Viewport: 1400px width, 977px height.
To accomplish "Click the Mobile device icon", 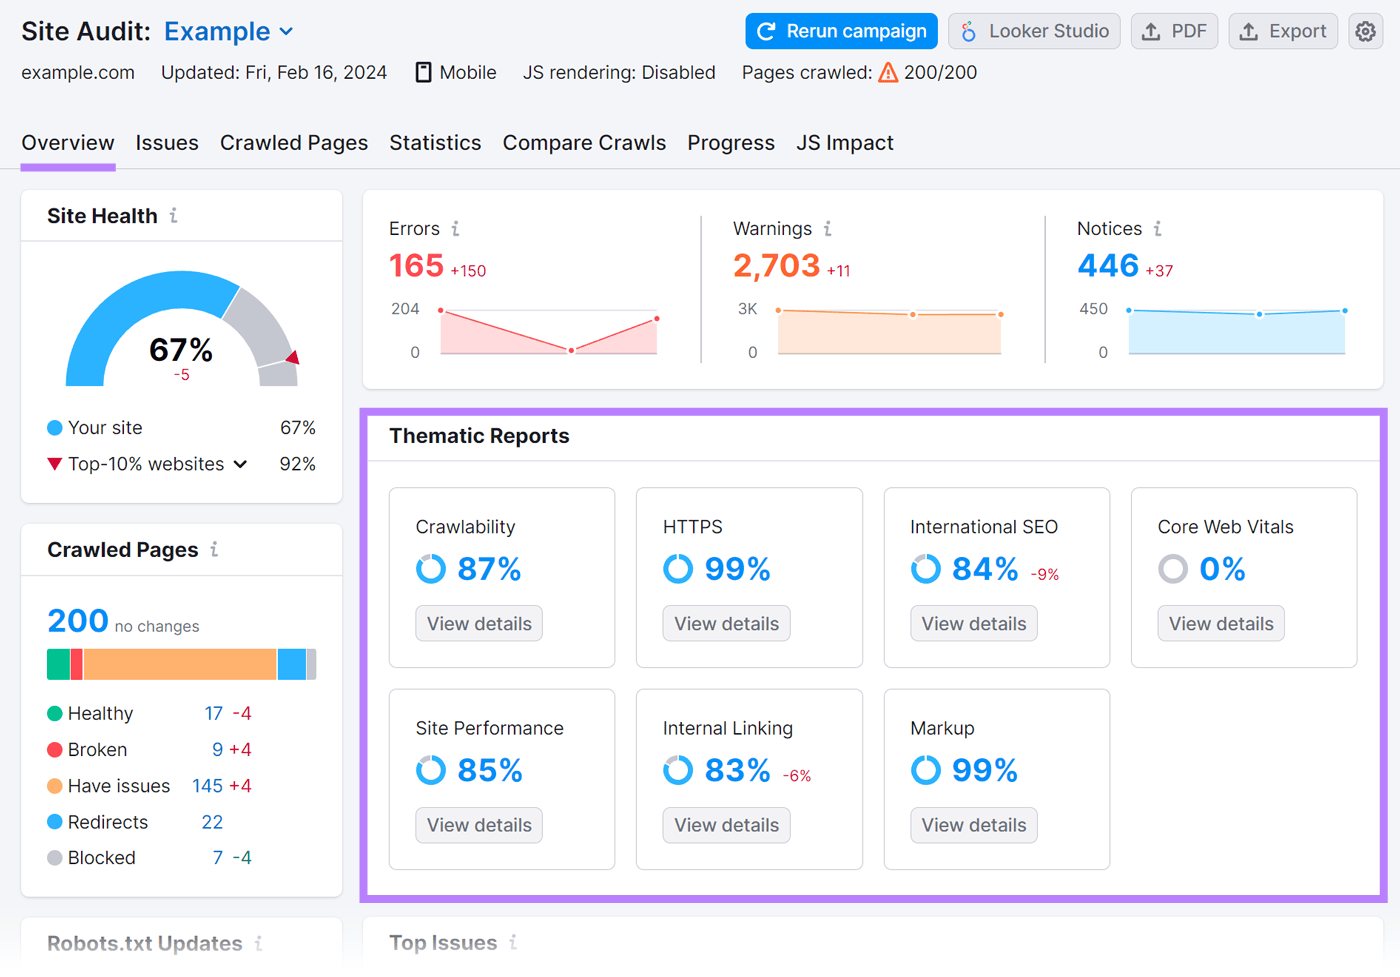I will click(x=424, y=73).
